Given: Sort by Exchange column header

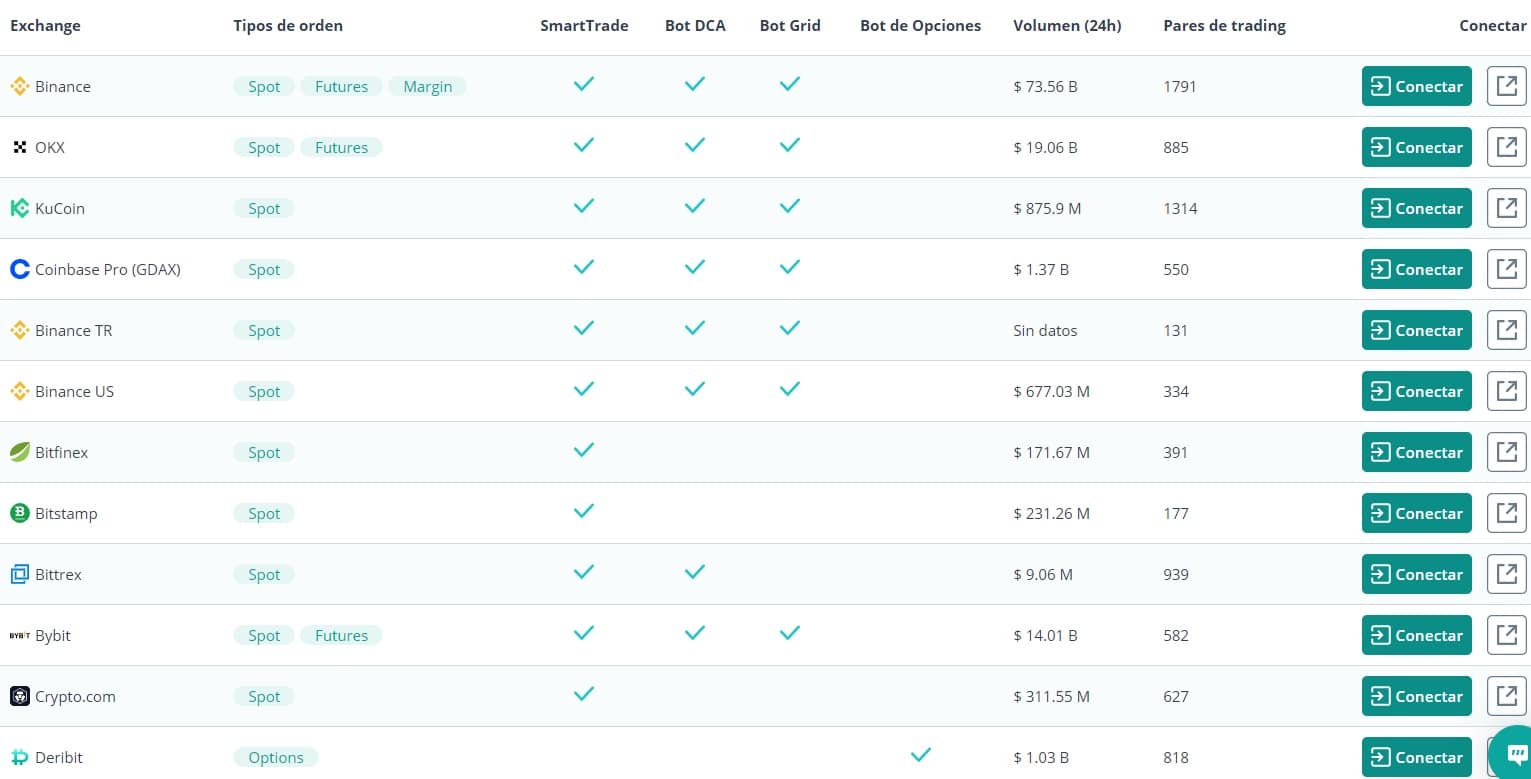Looking at the screenshot, I should (45, 25).
